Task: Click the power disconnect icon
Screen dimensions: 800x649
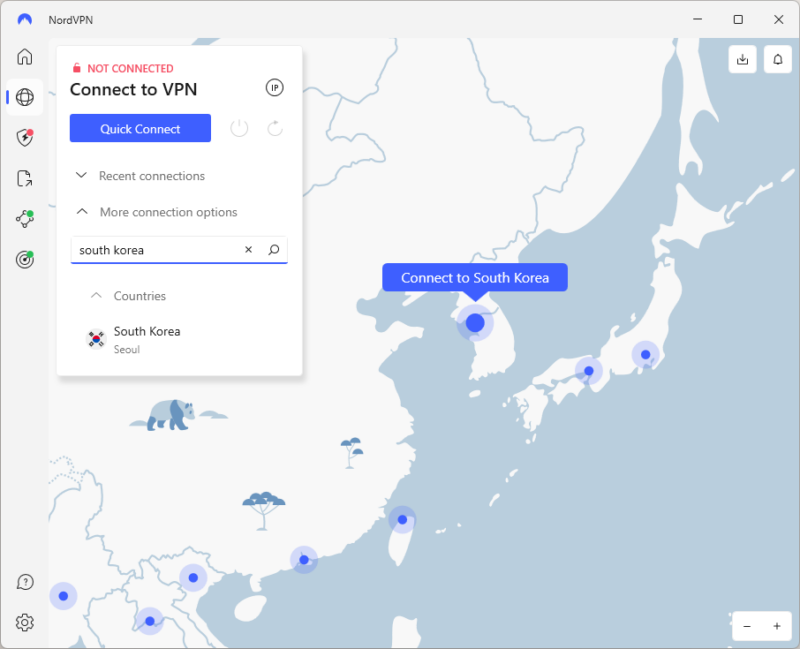Action: [239, 128]
